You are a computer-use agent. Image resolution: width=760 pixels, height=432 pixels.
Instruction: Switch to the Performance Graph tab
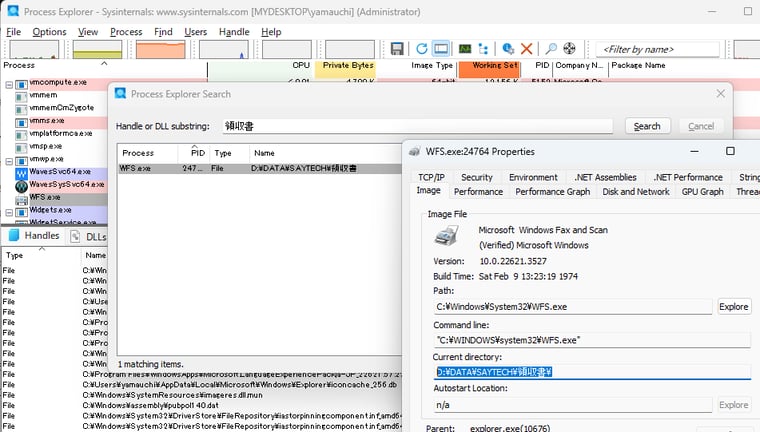click(x=553, y=192)
